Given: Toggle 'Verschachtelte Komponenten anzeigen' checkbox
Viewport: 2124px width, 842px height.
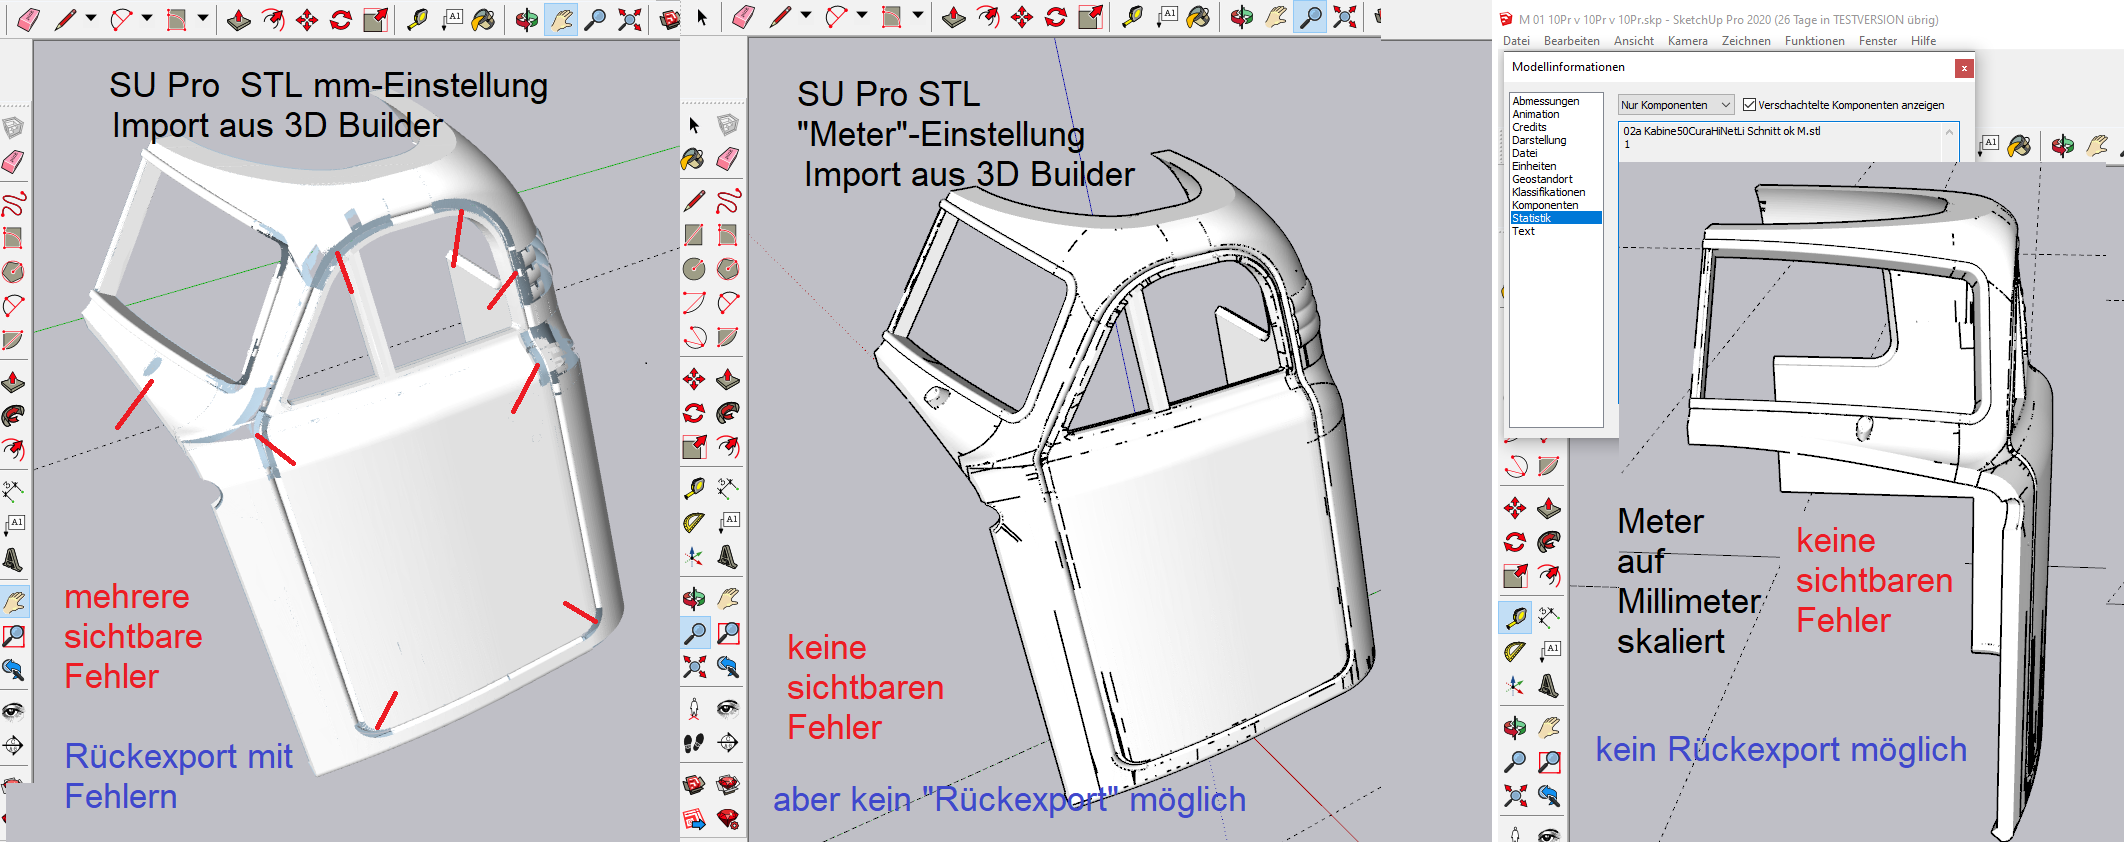Looking at the screenshot, I should (1749, 105).
